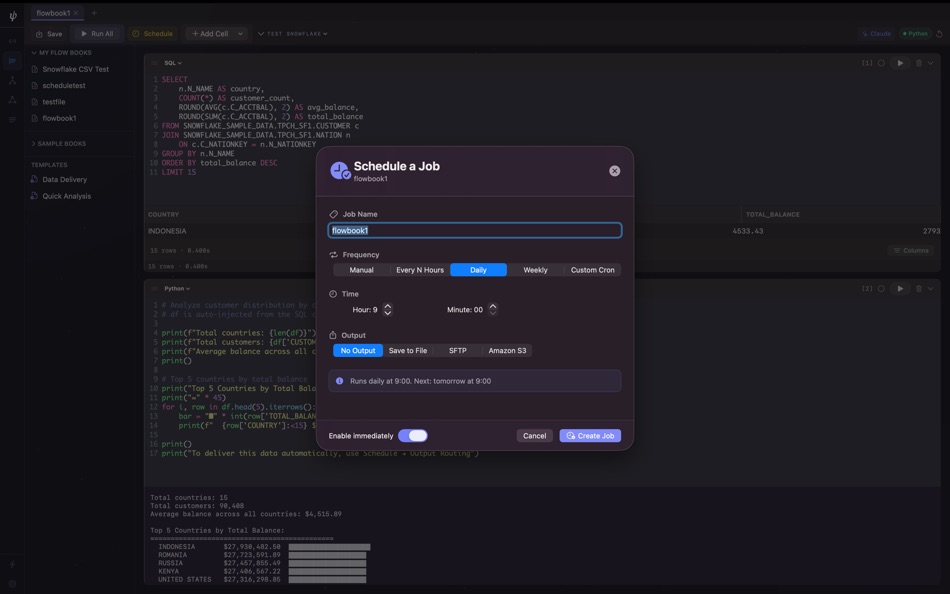Open the Save action in the toolbar
Viewport: 950px width, 594px height.
click(48, 33)
